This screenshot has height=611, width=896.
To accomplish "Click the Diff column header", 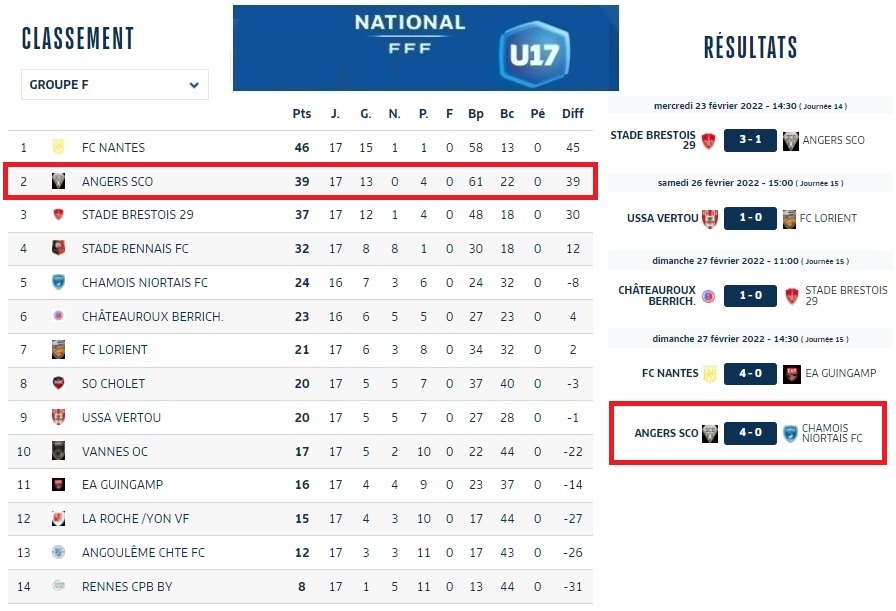I will [x=572, y=114].
